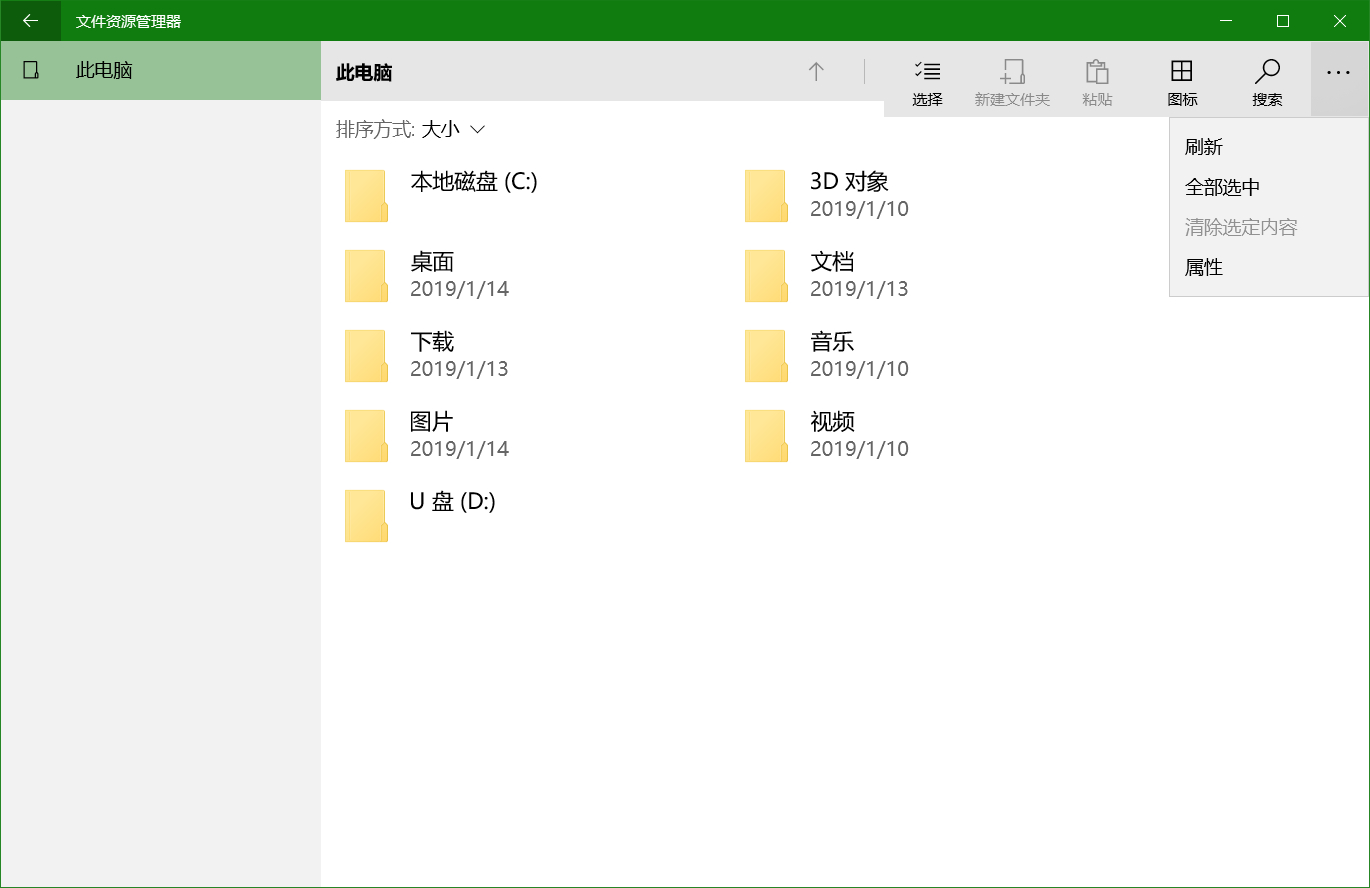This screenshot has width=1370, height=888.
Task: Open the 文档 folder
Action: pos(832,262)
